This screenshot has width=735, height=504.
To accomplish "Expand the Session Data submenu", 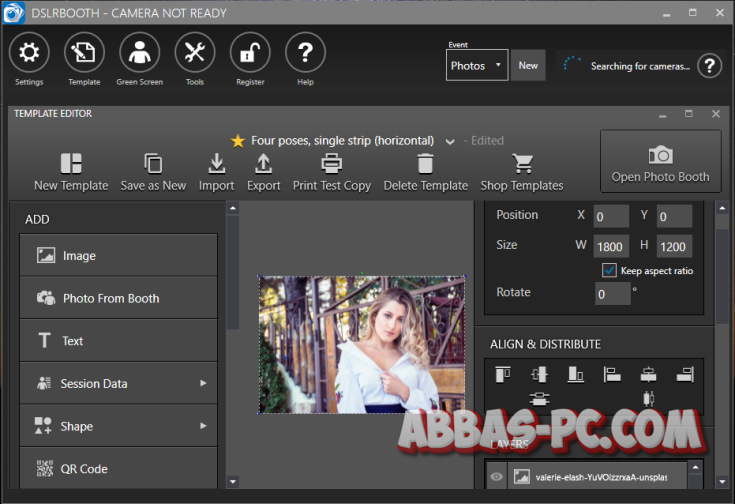I will 203,383.
